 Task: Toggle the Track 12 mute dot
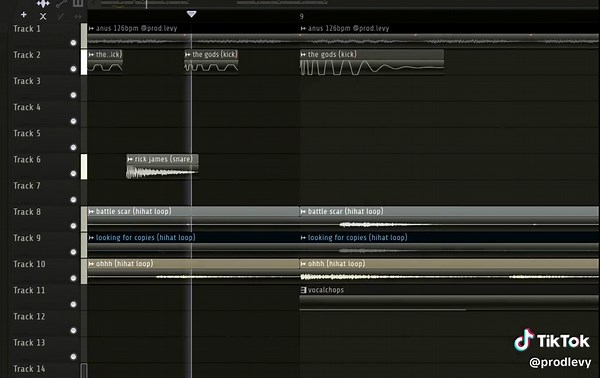73,331
